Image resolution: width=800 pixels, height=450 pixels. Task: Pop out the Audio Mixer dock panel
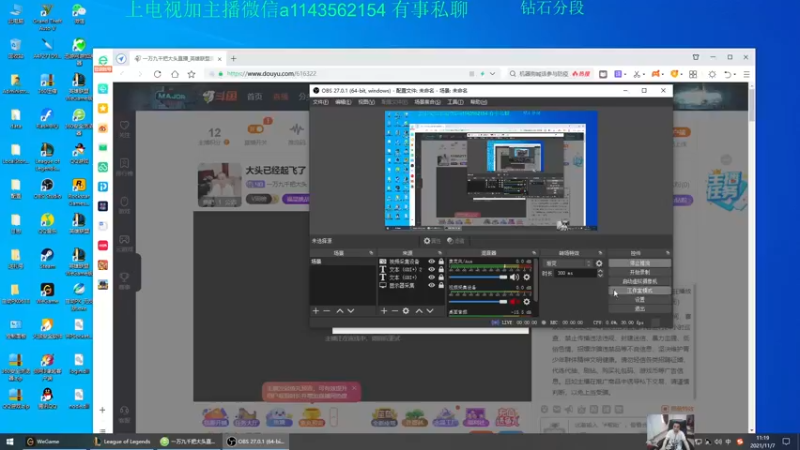click(534, 253)
